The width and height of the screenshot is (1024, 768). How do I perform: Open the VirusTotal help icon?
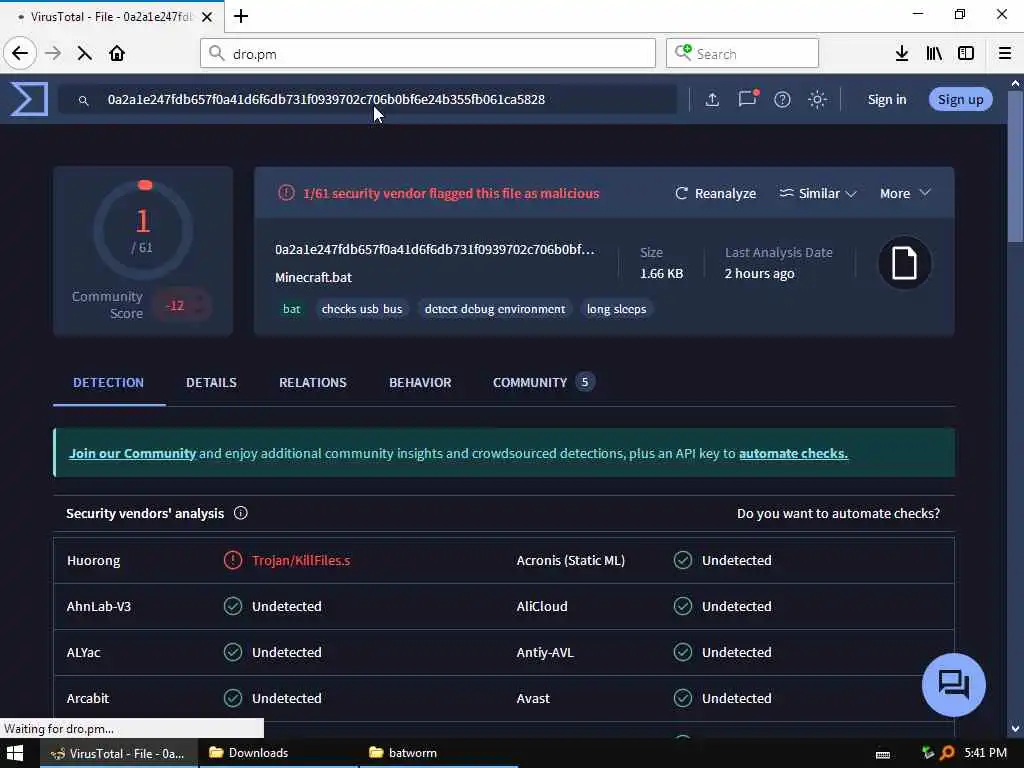click(782, 99)
